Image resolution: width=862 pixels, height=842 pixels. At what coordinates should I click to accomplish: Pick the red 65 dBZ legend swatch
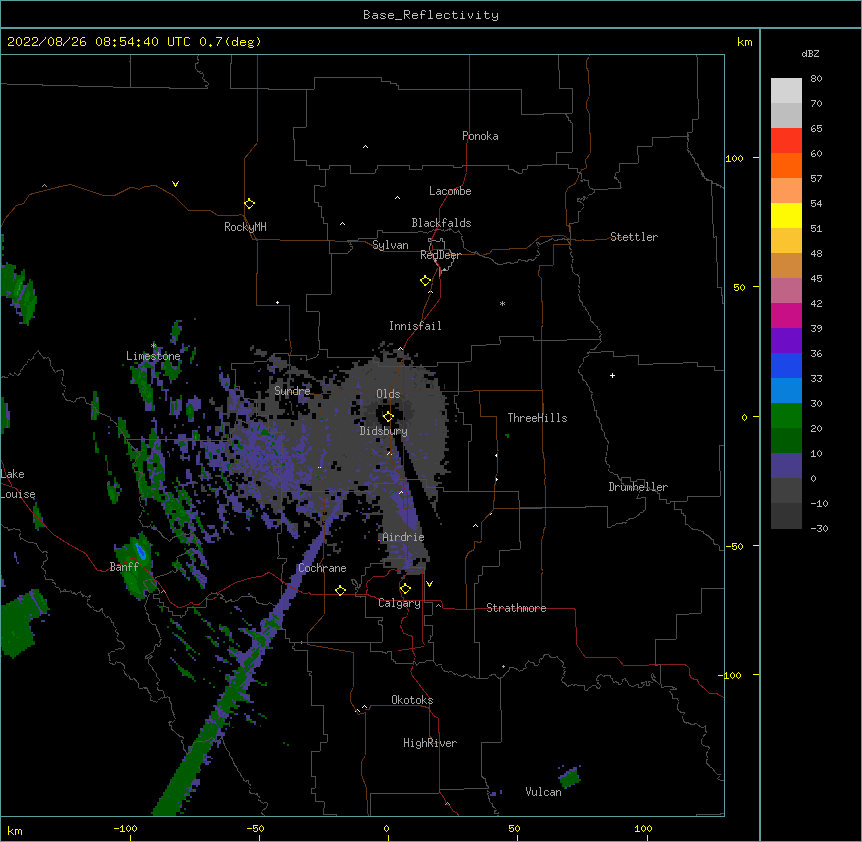[786, 141]
